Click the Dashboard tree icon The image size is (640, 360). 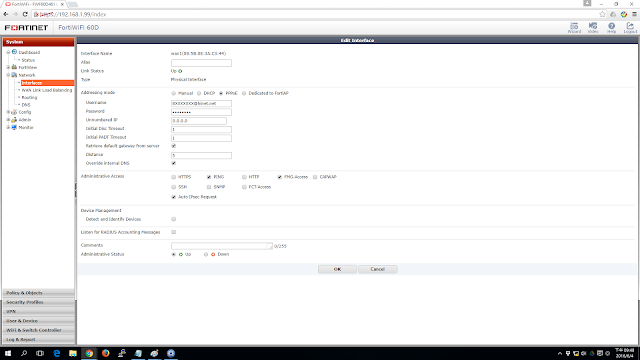(14, 52)
